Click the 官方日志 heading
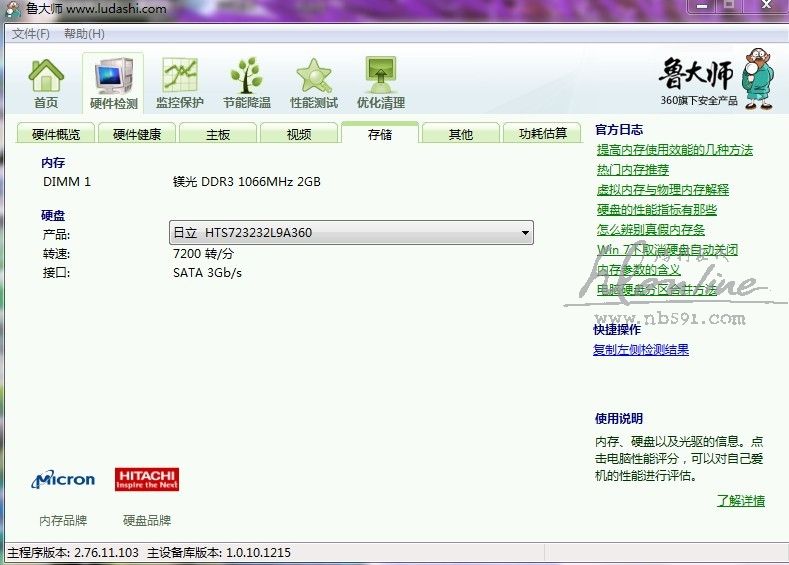This screenshot has width=789, height=565. coord(619,130)
